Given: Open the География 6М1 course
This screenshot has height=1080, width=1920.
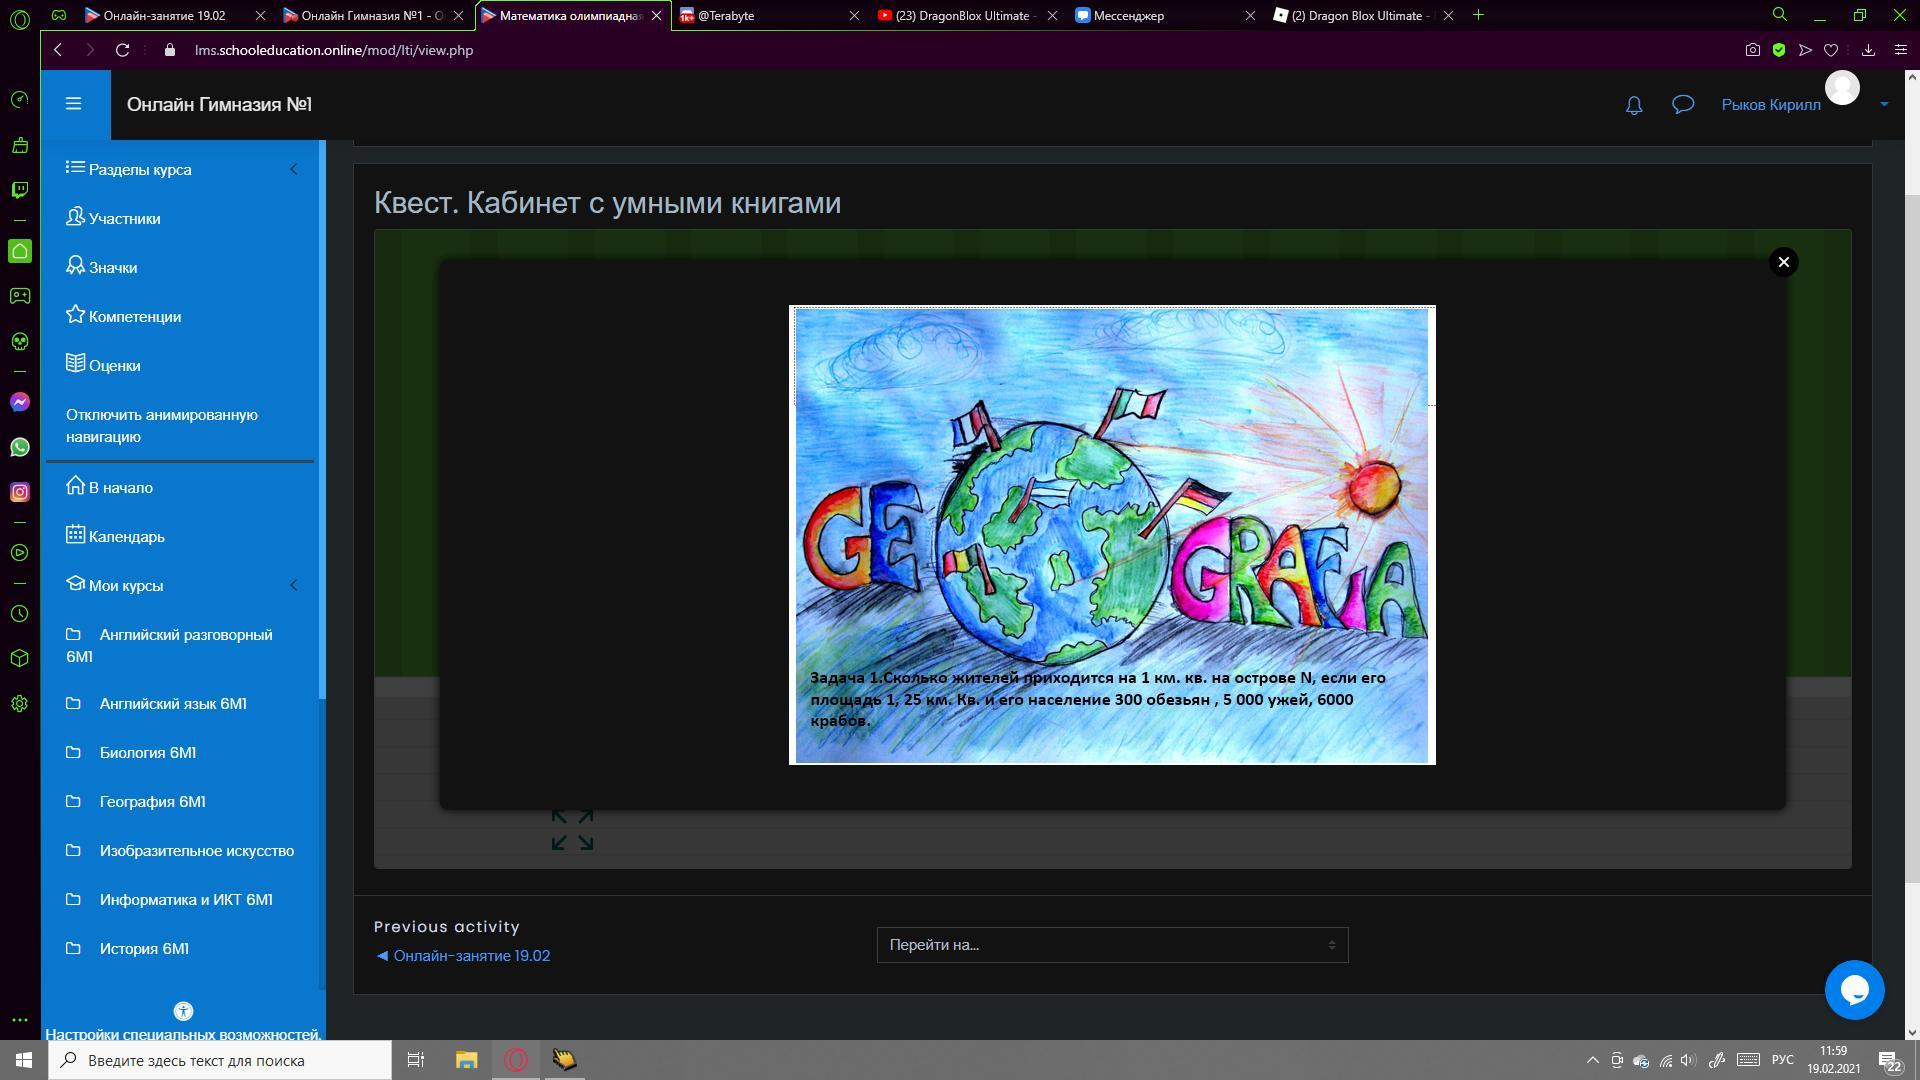Looking at the screenshot, I should click(x=152, y=802).
